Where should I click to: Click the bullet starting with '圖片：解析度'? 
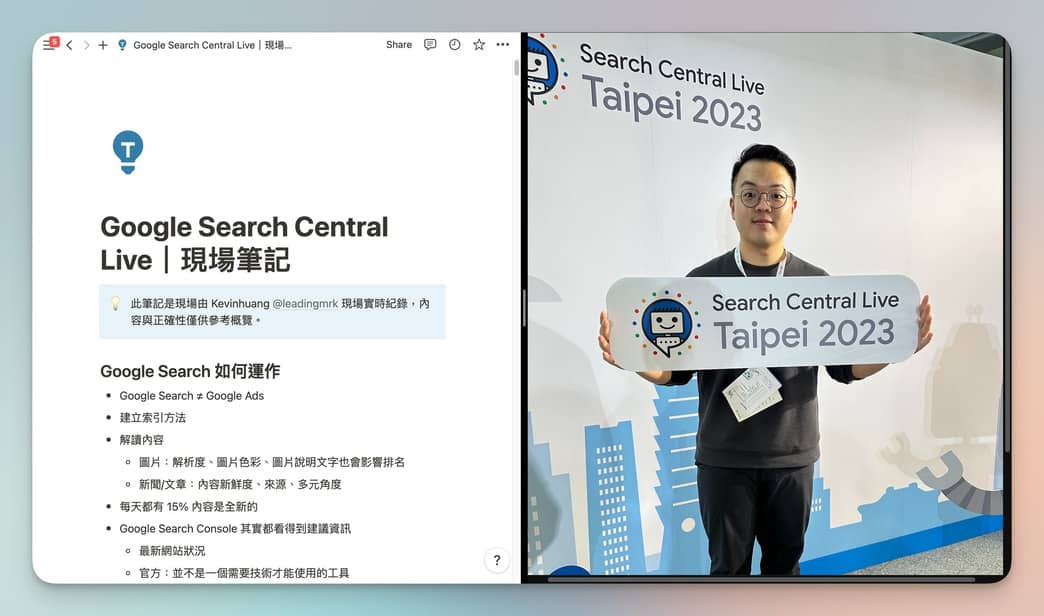tap(272, 462)
